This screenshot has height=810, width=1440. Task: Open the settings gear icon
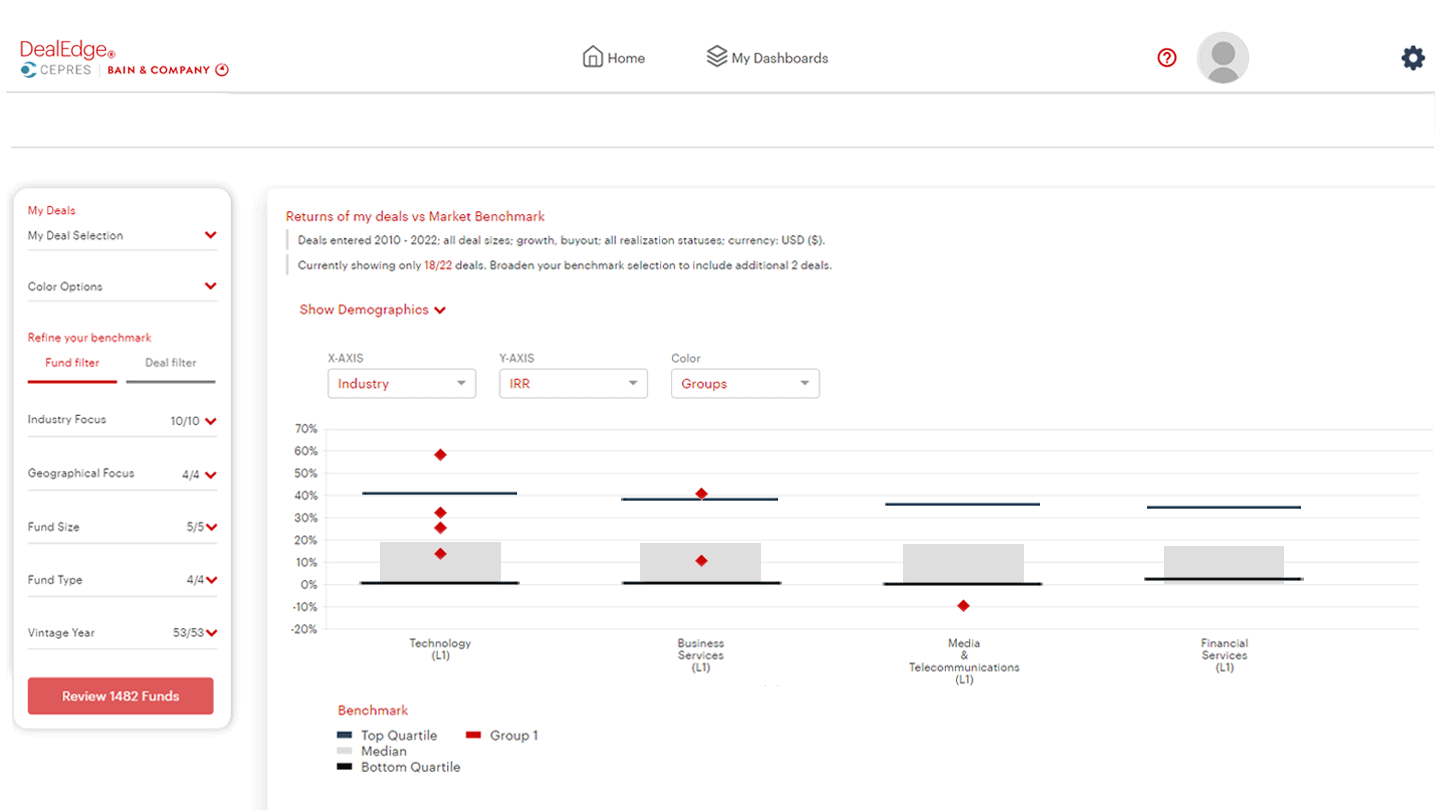coord(1413,58)
